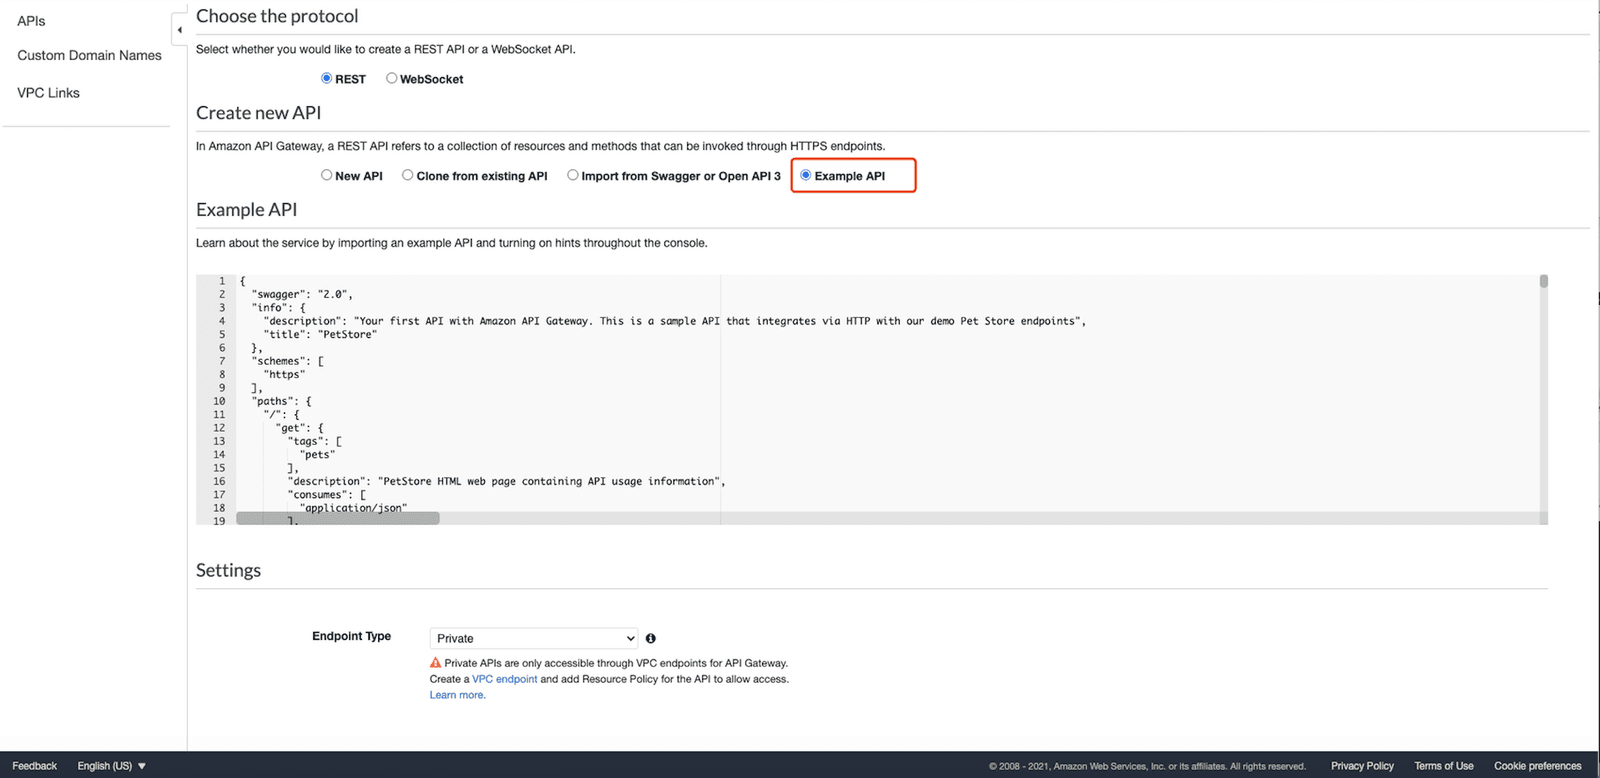Viewport: 1600px width, 778px height.
Task: Click the PetStore HTML web page description line
Action: [x=506, y=481]
